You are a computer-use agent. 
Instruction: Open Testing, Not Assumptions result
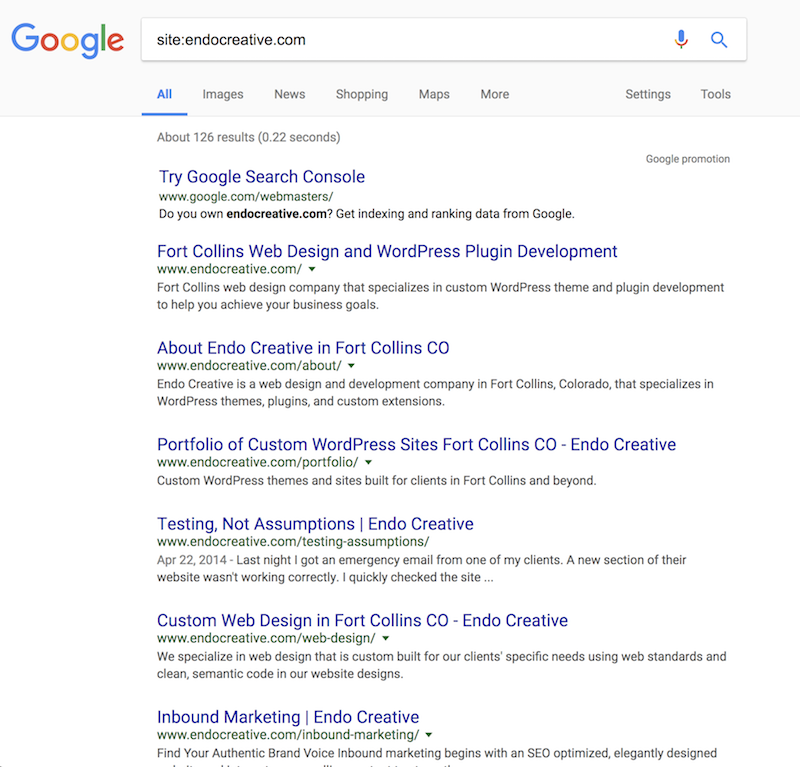315,524
